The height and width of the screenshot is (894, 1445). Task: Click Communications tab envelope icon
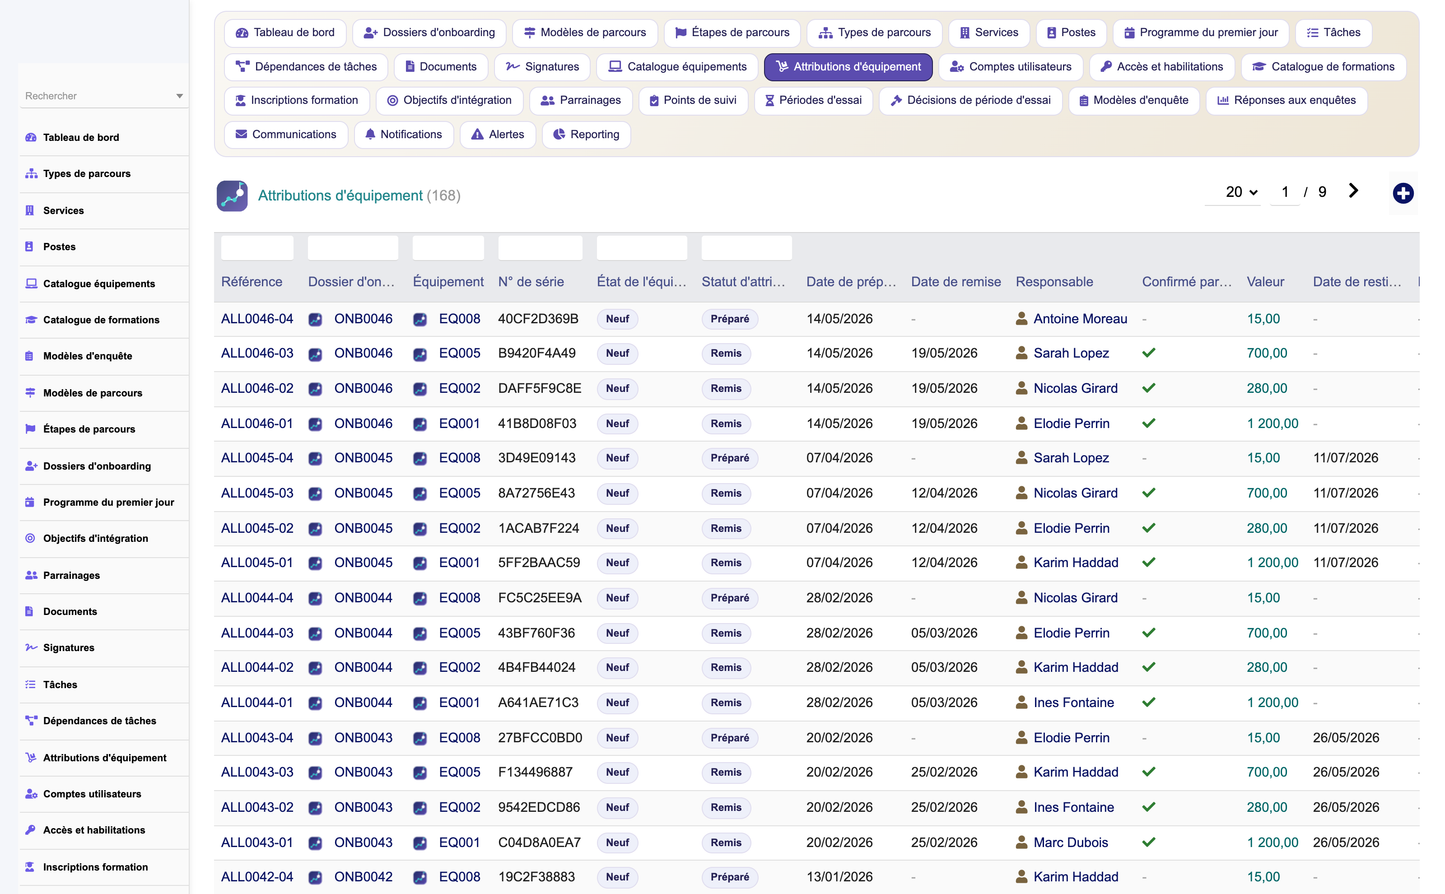[x=241, y=135]
